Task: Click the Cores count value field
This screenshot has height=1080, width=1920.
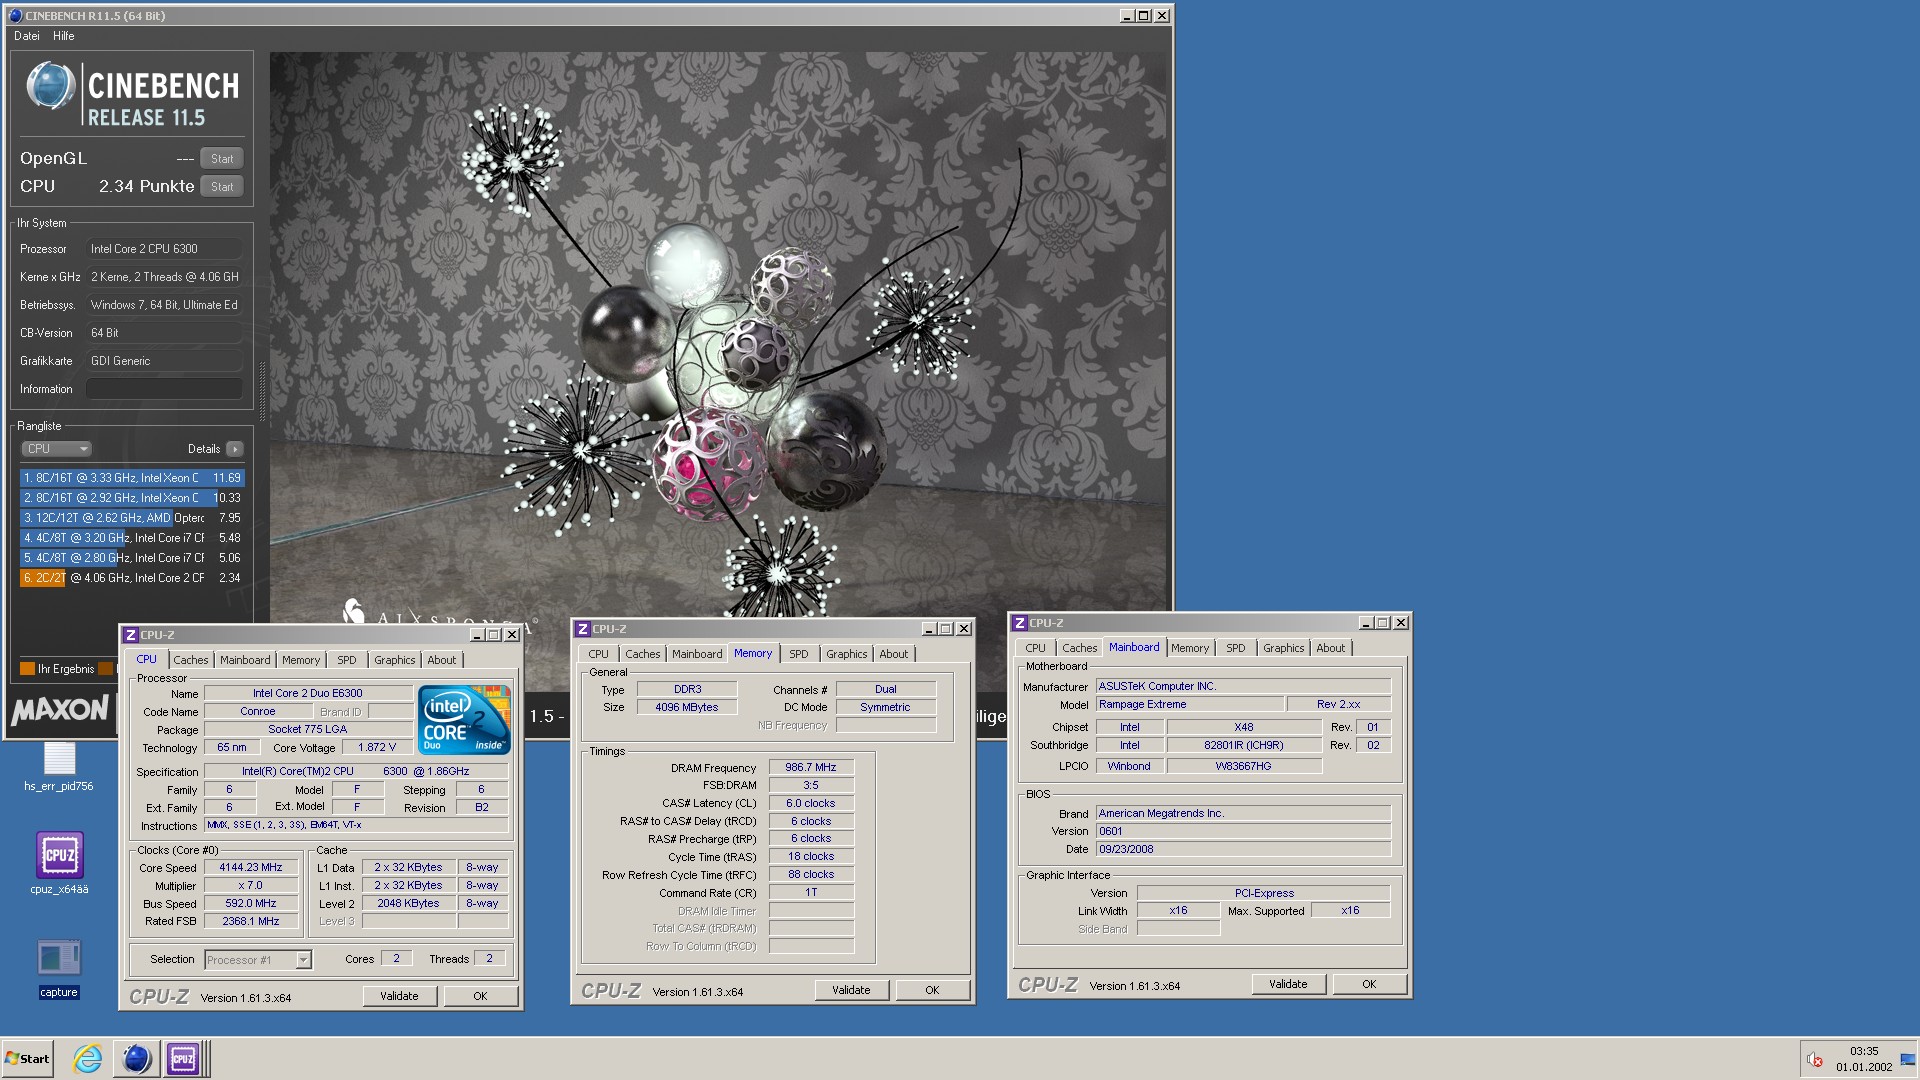Action: [x=396, y=959]
